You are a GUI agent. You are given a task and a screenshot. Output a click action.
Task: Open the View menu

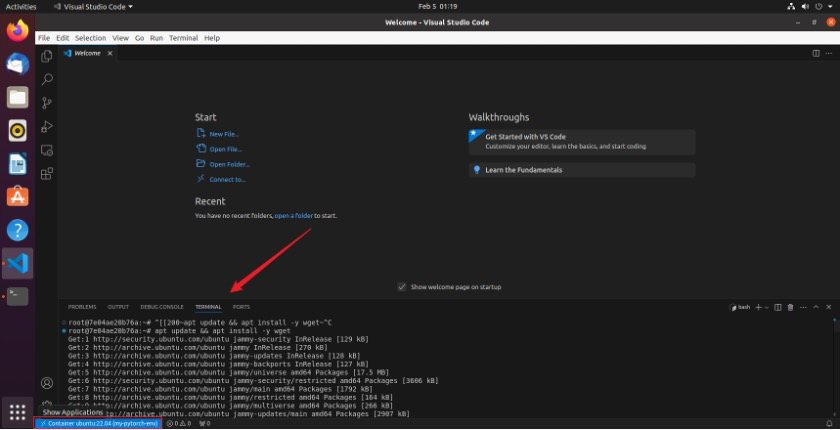pos(121,38)
